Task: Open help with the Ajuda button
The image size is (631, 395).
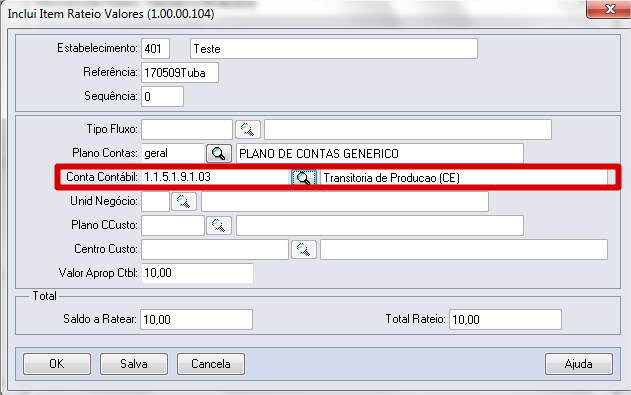Action: (579, 364)
